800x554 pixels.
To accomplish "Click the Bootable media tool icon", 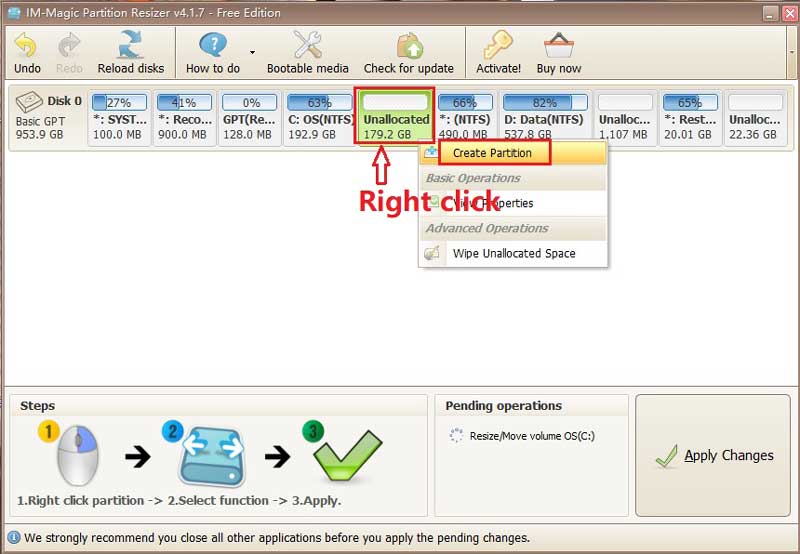I will [307, 44].
